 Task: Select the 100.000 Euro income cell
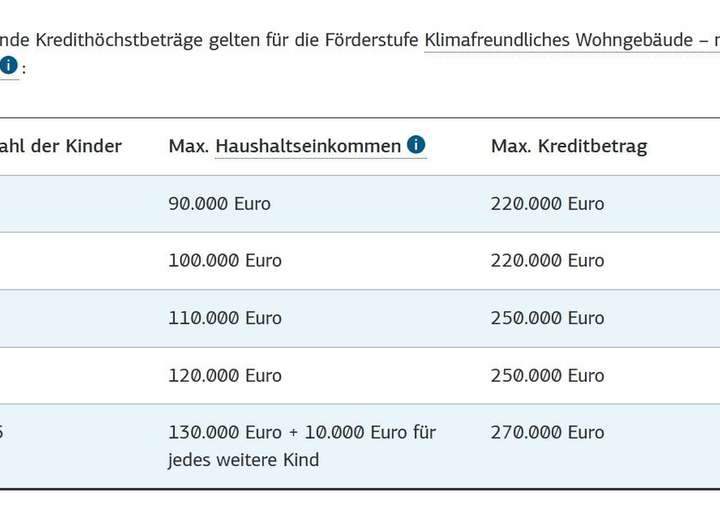224,261
